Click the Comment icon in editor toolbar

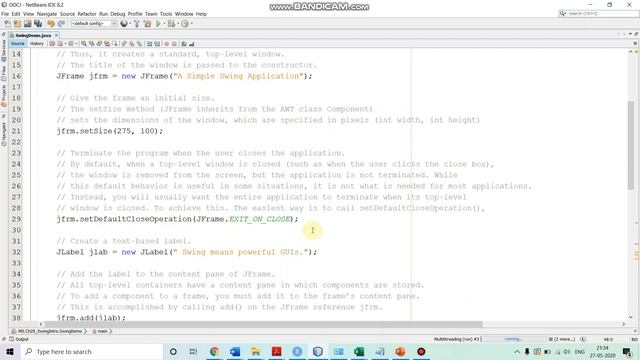coord(184,44)
